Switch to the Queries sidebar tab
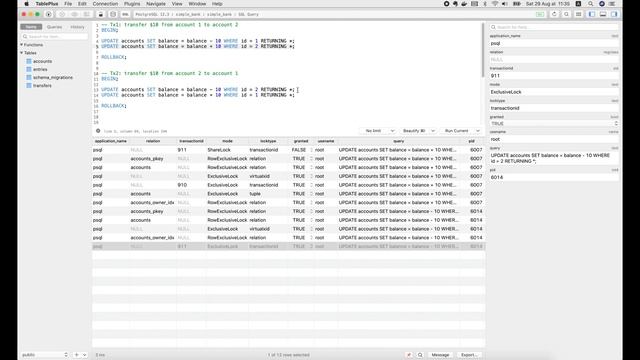 click(54, 27)
